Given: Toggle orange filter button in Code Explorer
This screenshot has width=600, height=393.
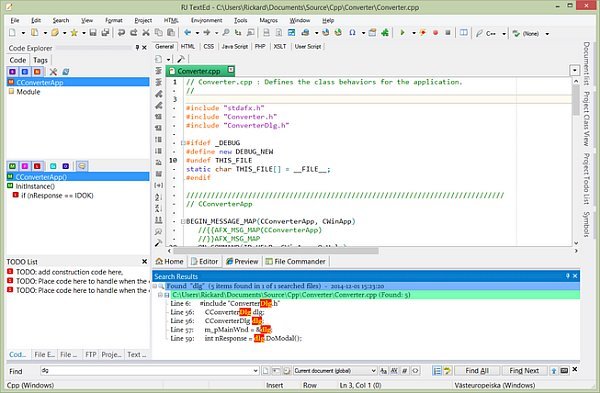Looking at the screenshot, I should [x=37, y=72].
